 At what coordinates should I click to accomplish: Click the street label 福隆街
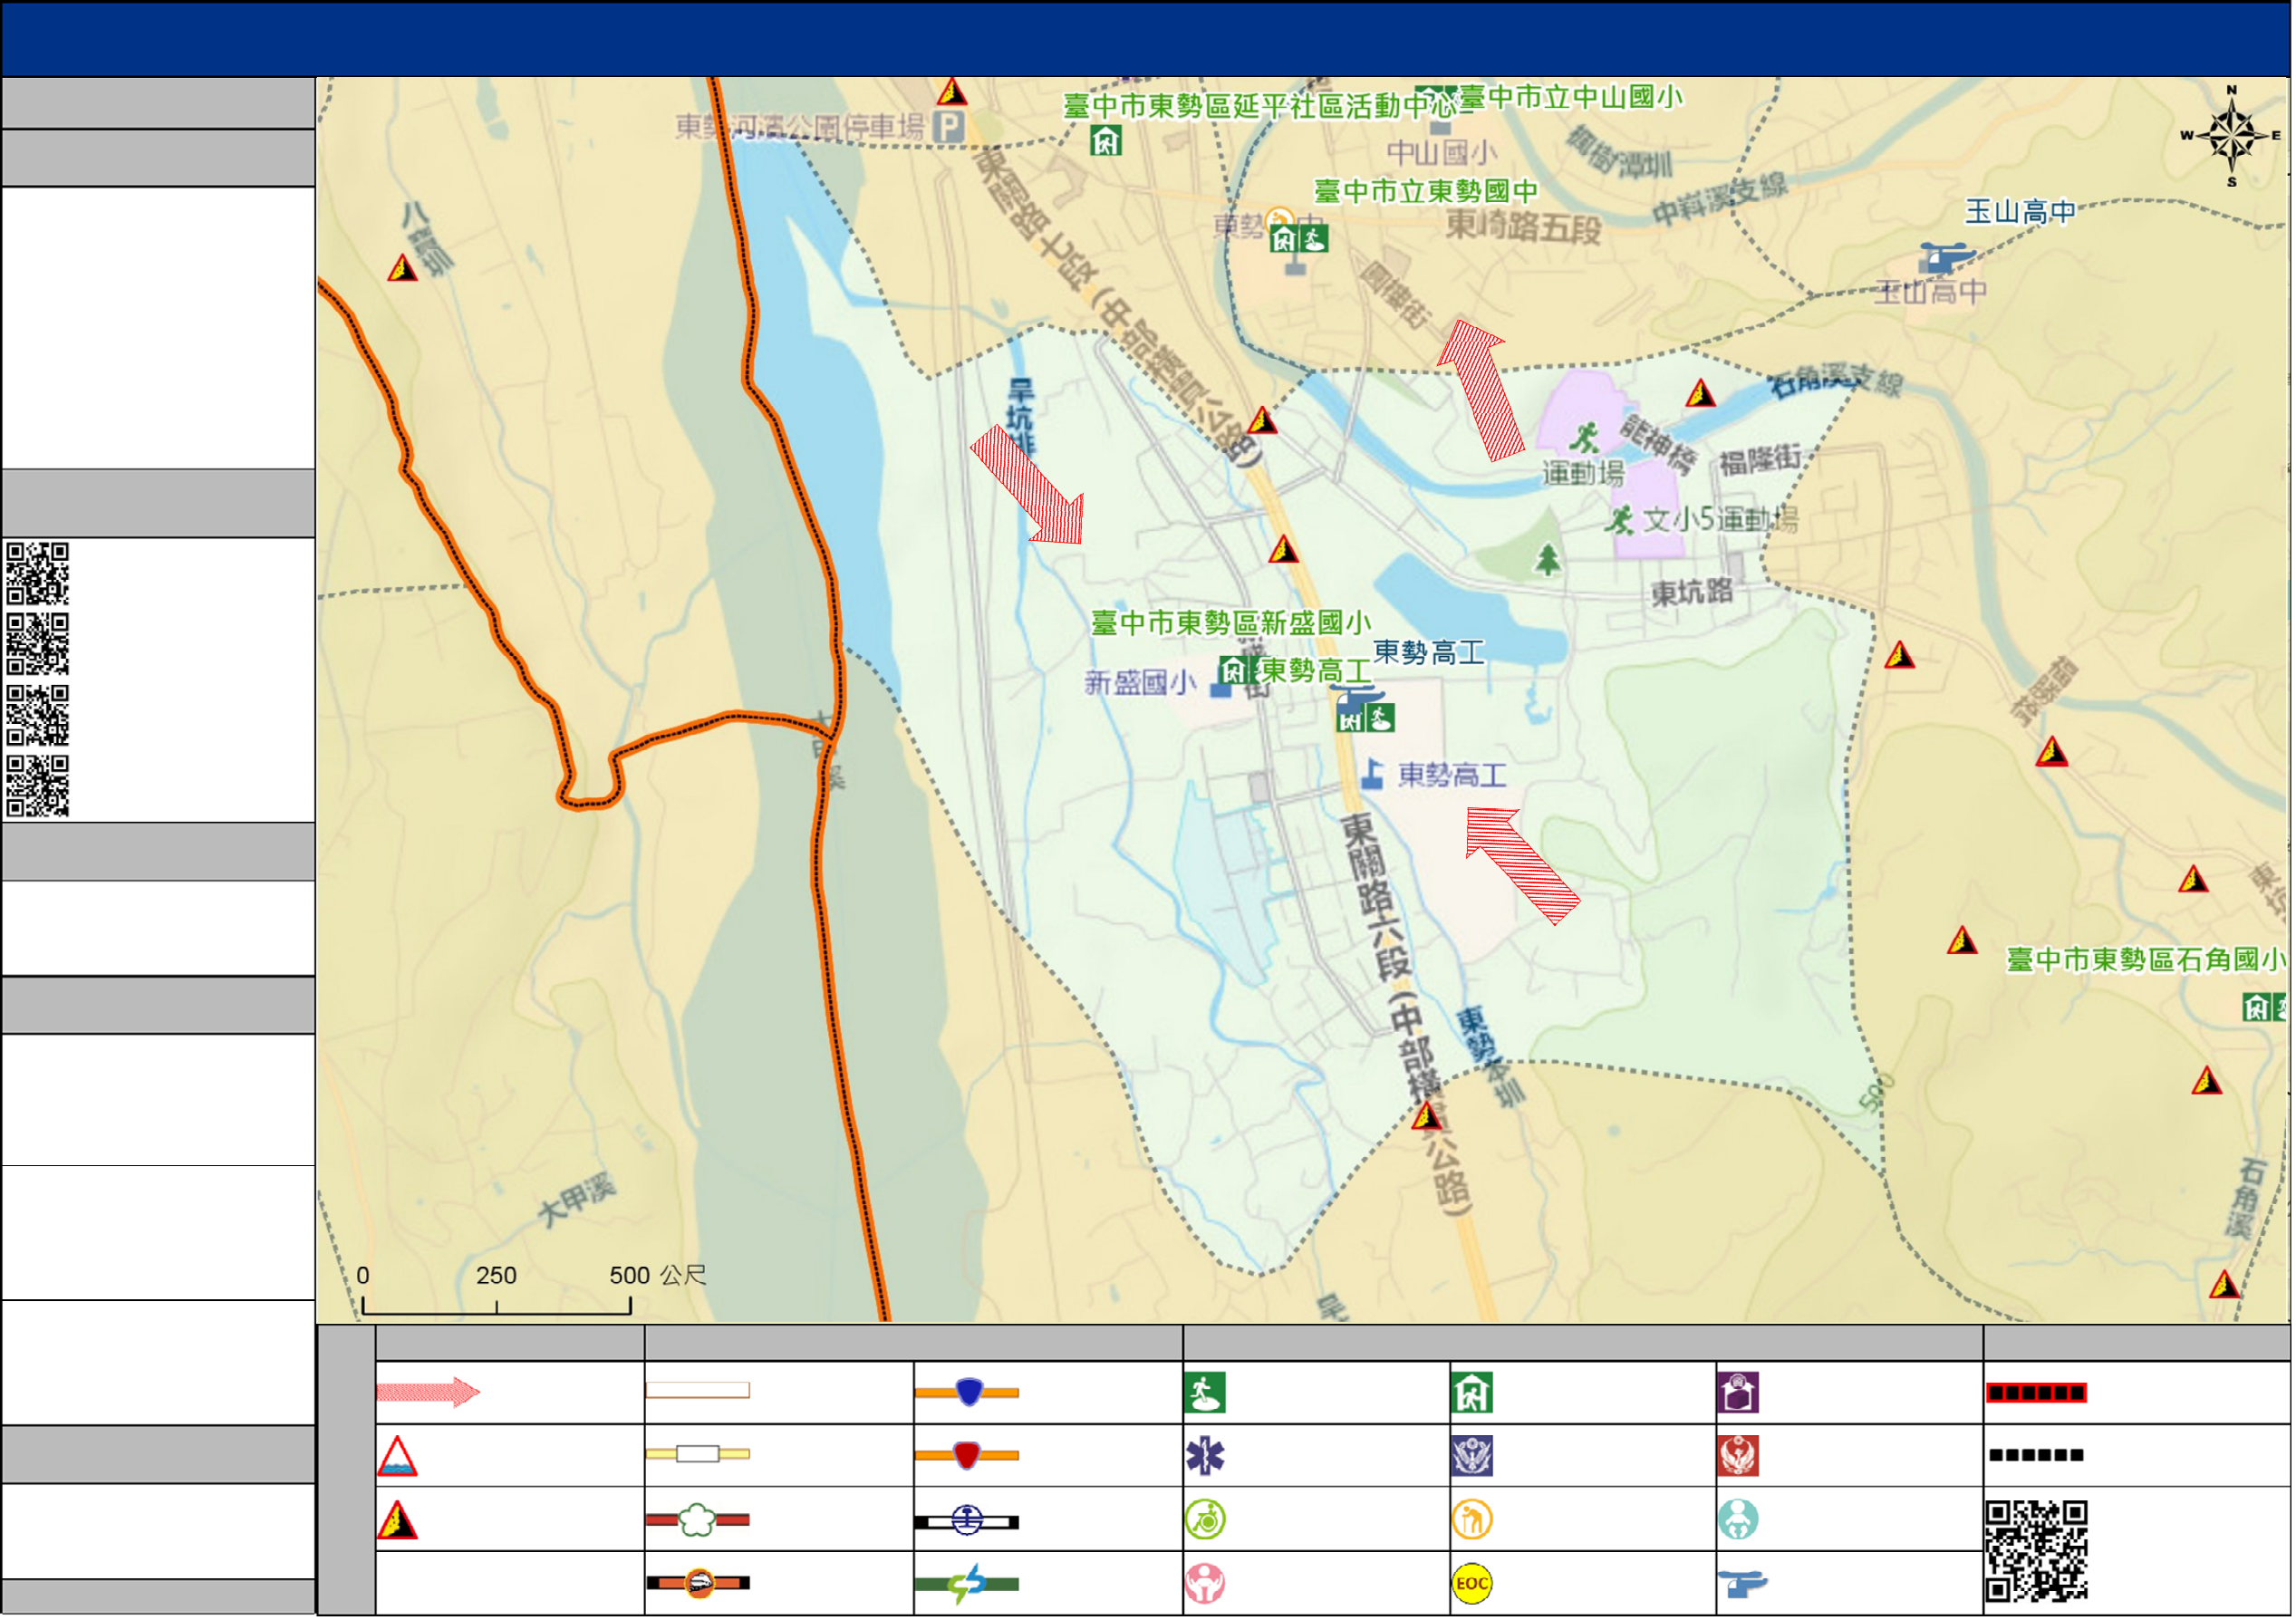(x=1762, y=461)
